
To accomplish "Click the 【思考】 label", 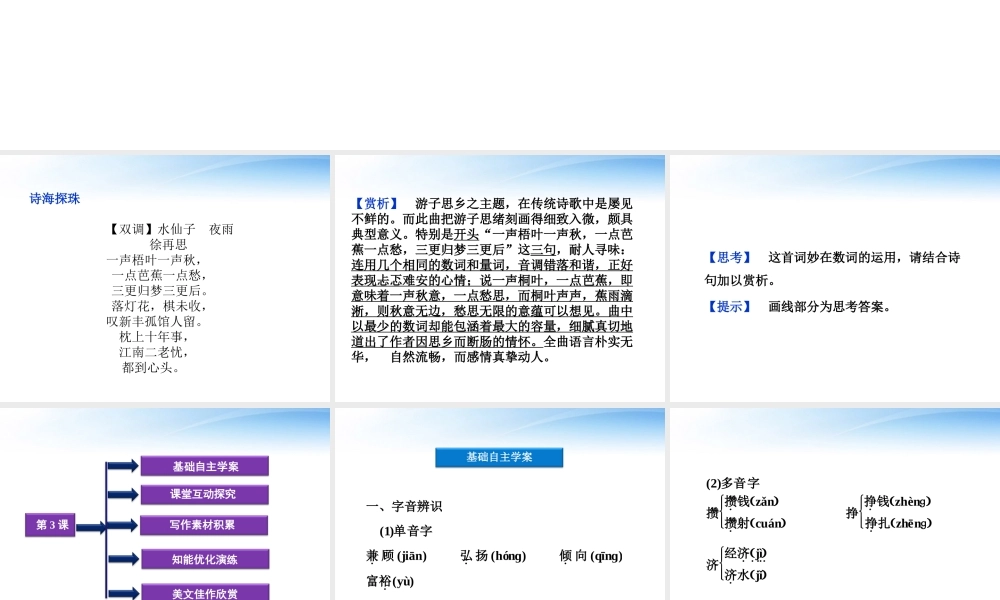I will point(730,258).
